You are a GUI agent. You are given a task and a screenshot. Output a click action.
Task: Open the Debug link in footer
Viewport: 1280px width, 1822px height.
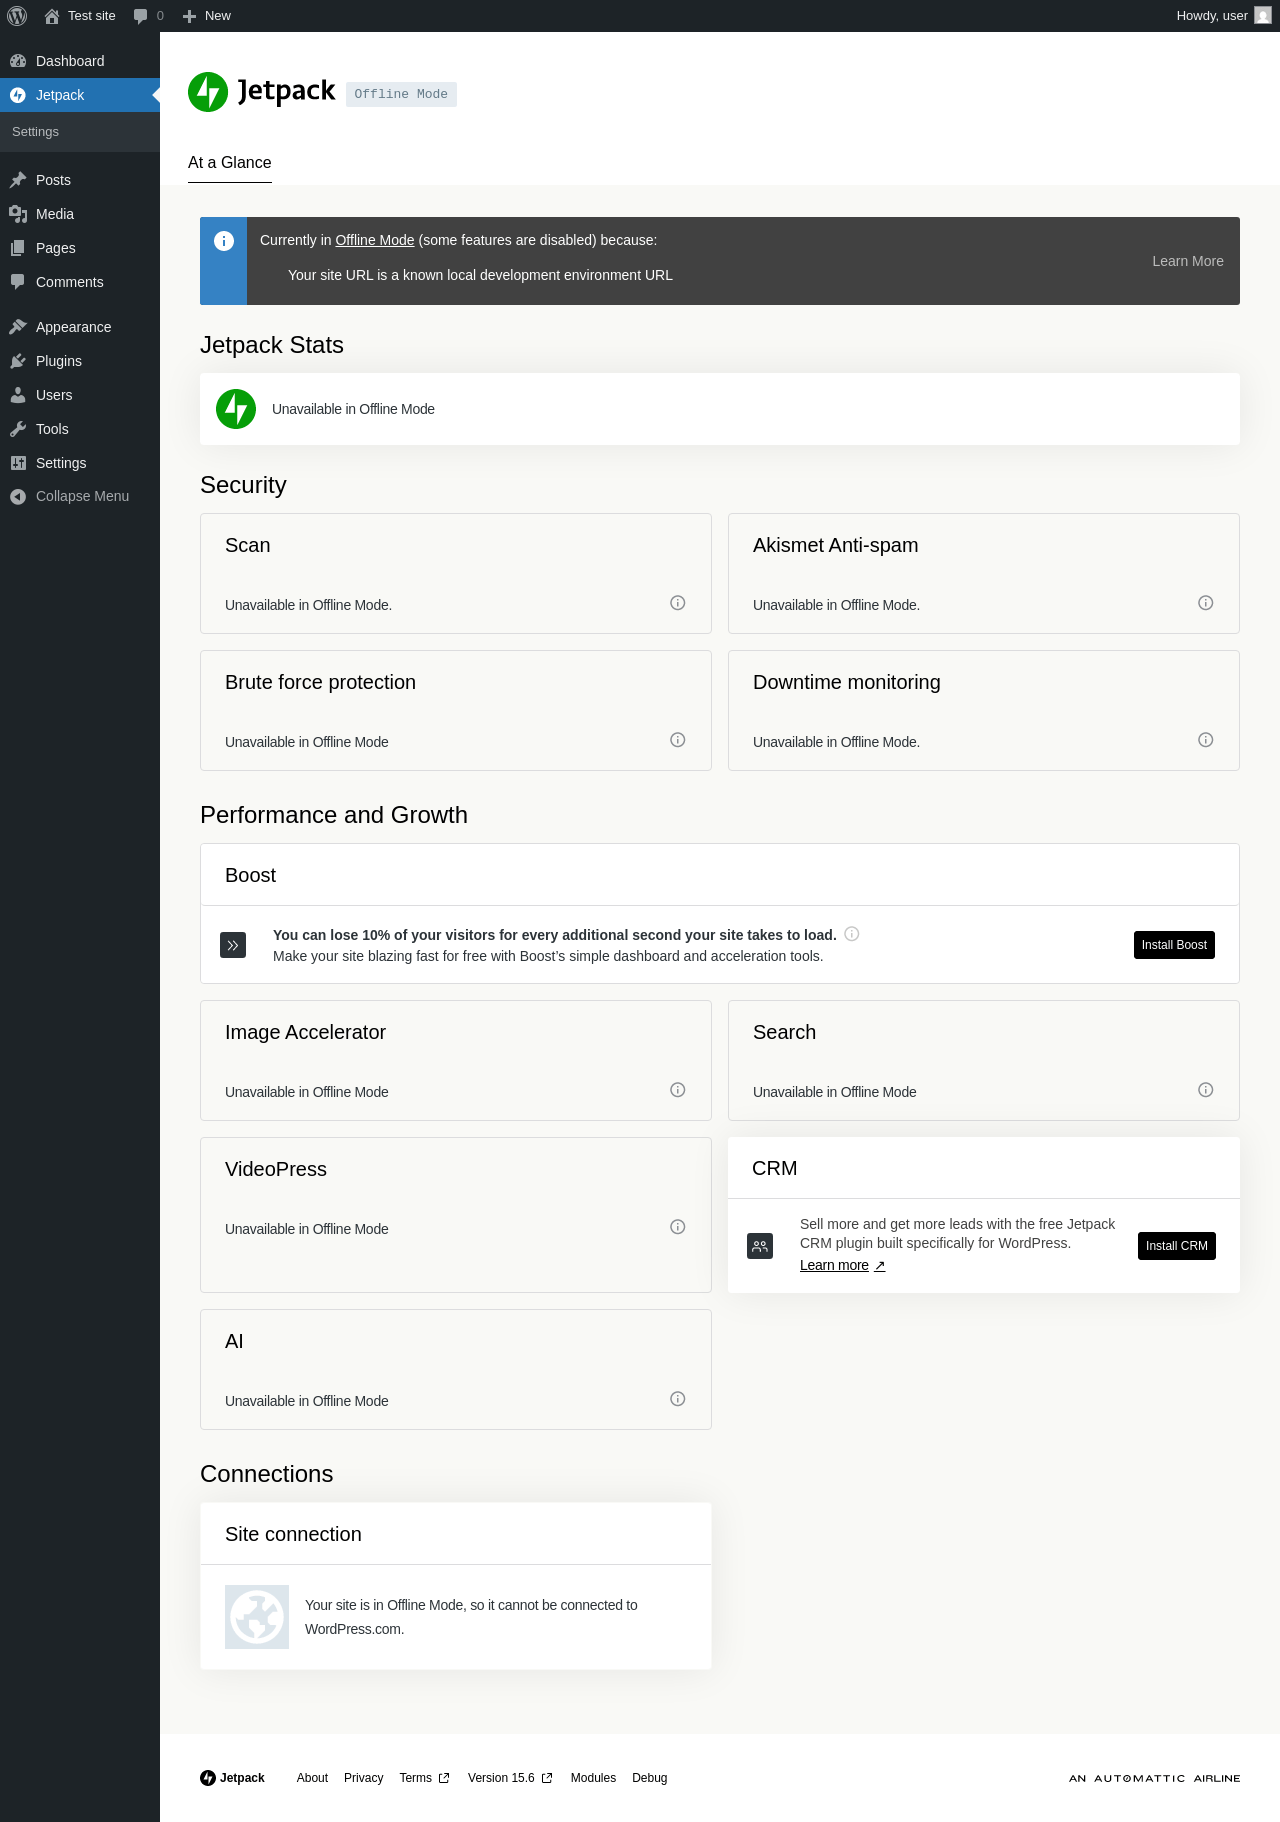(x=649, y=1778)
